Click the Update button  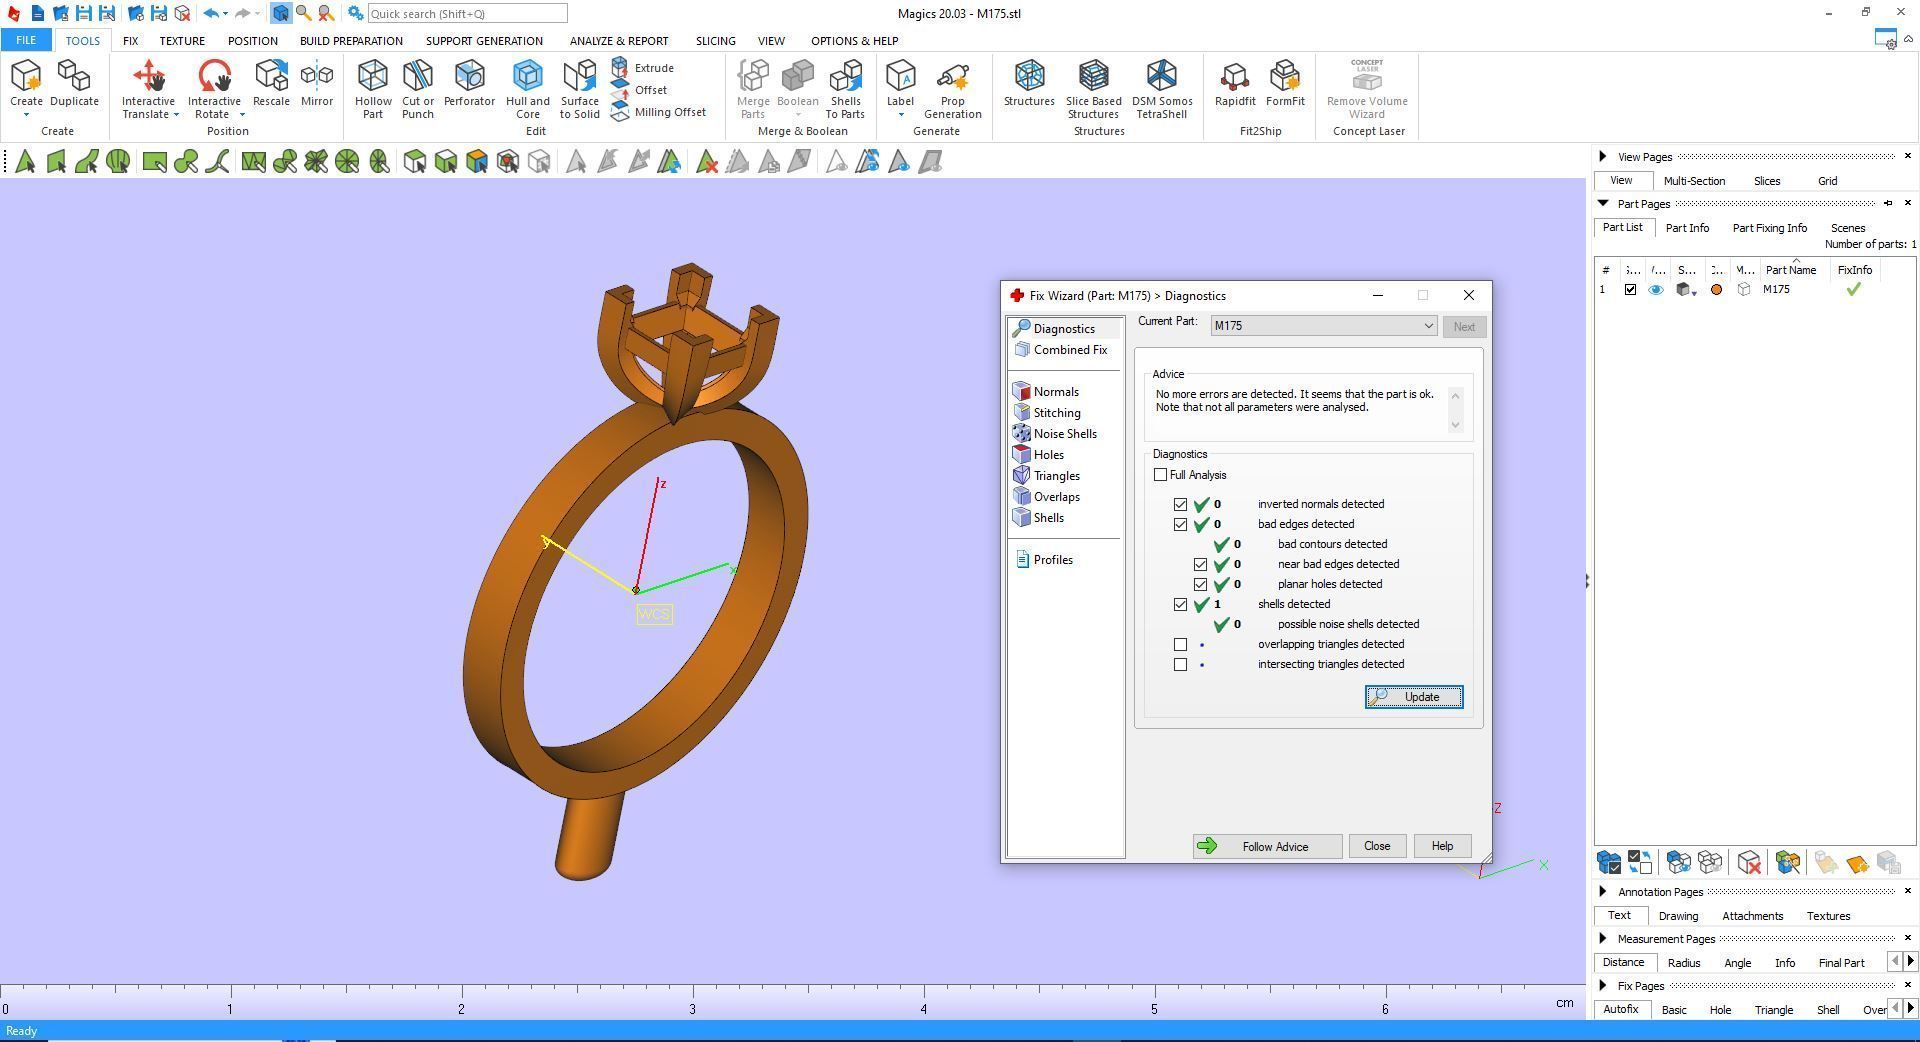click(x=1414, y=697)
